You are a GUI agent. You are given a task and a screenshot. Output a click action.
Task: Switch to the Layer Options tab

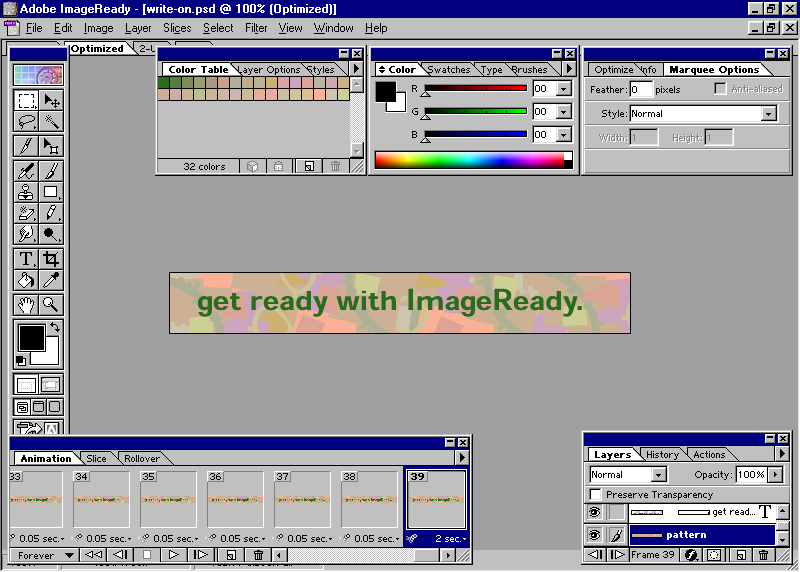269,69
